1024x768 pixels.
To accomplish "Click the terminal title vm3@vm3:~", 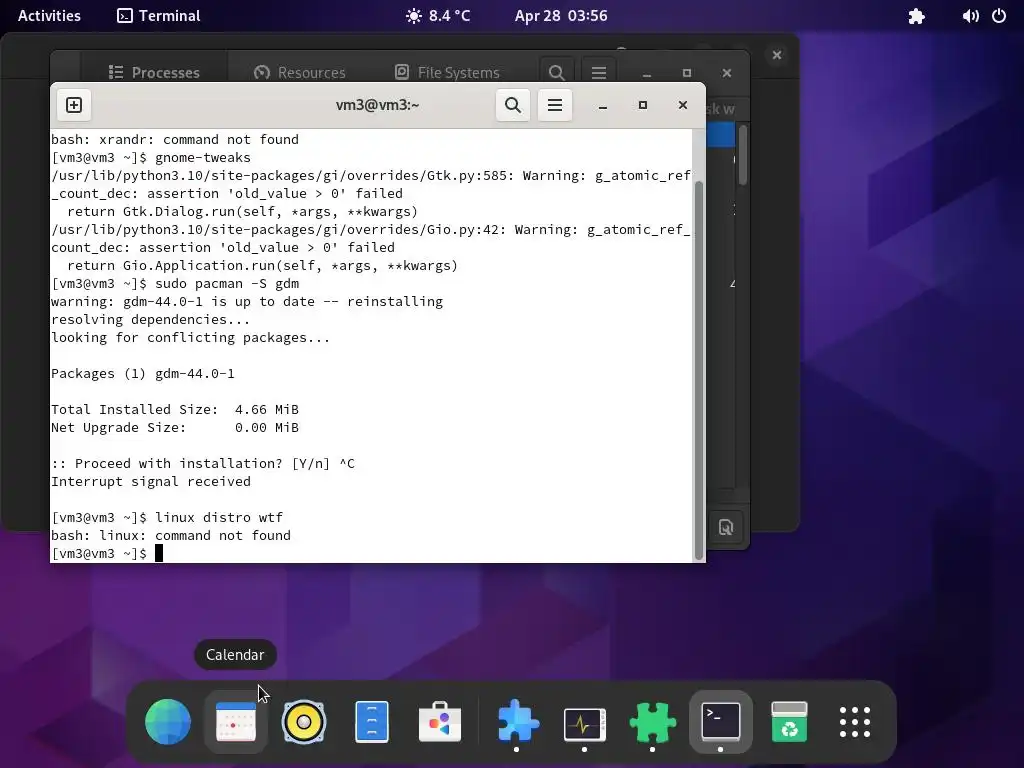I will coord(377,105).
